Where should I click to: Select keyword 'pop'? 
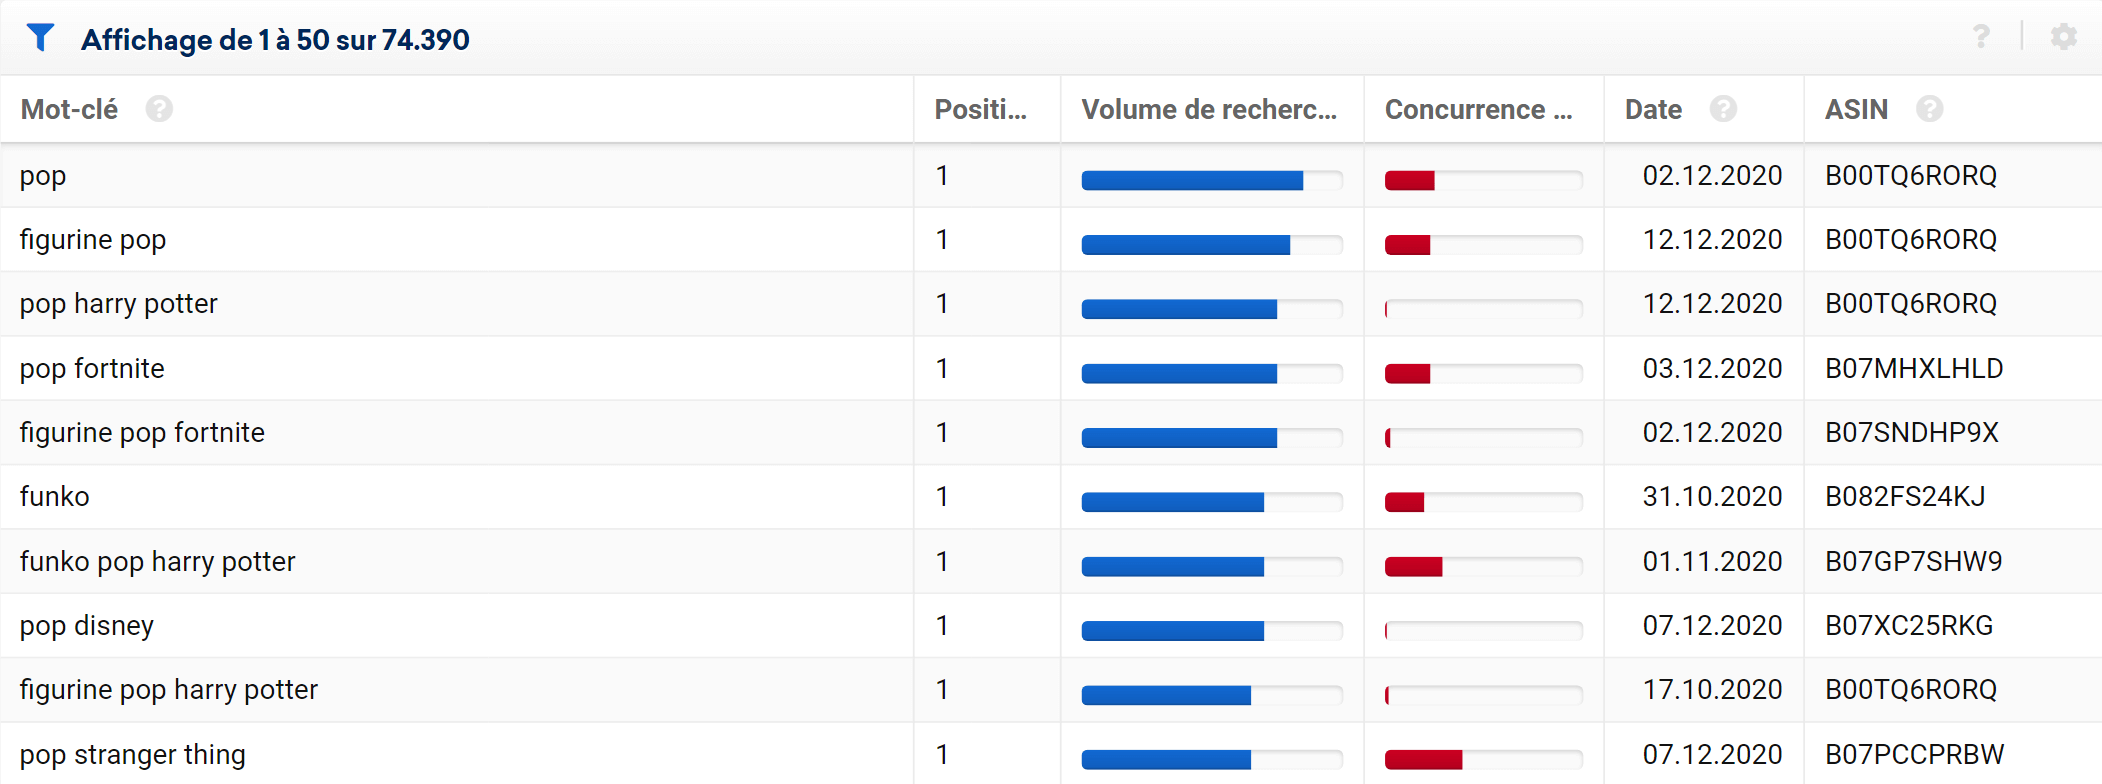coord(43,177)
